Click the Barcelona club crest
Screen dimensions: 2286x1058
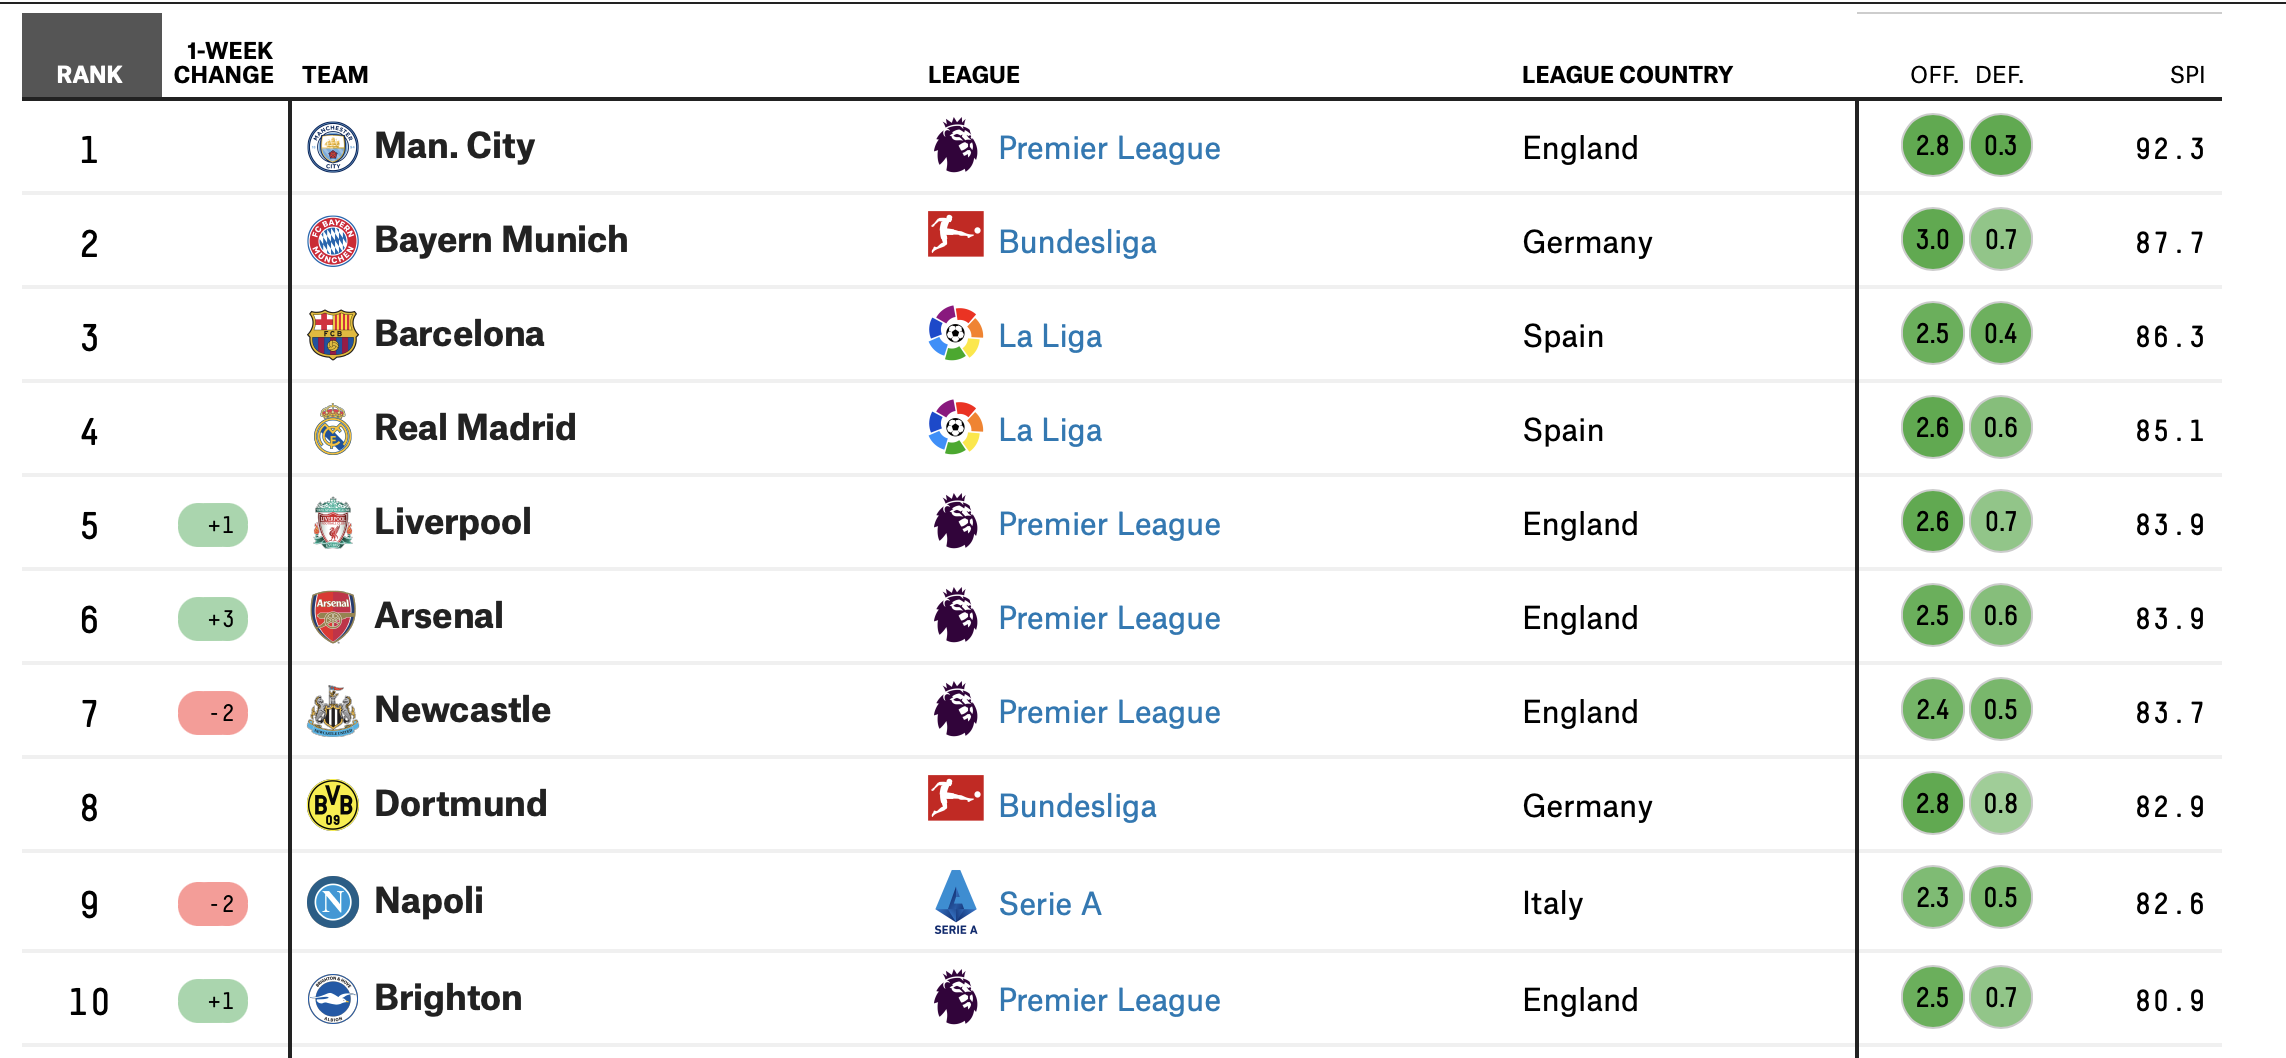(333, 335)
